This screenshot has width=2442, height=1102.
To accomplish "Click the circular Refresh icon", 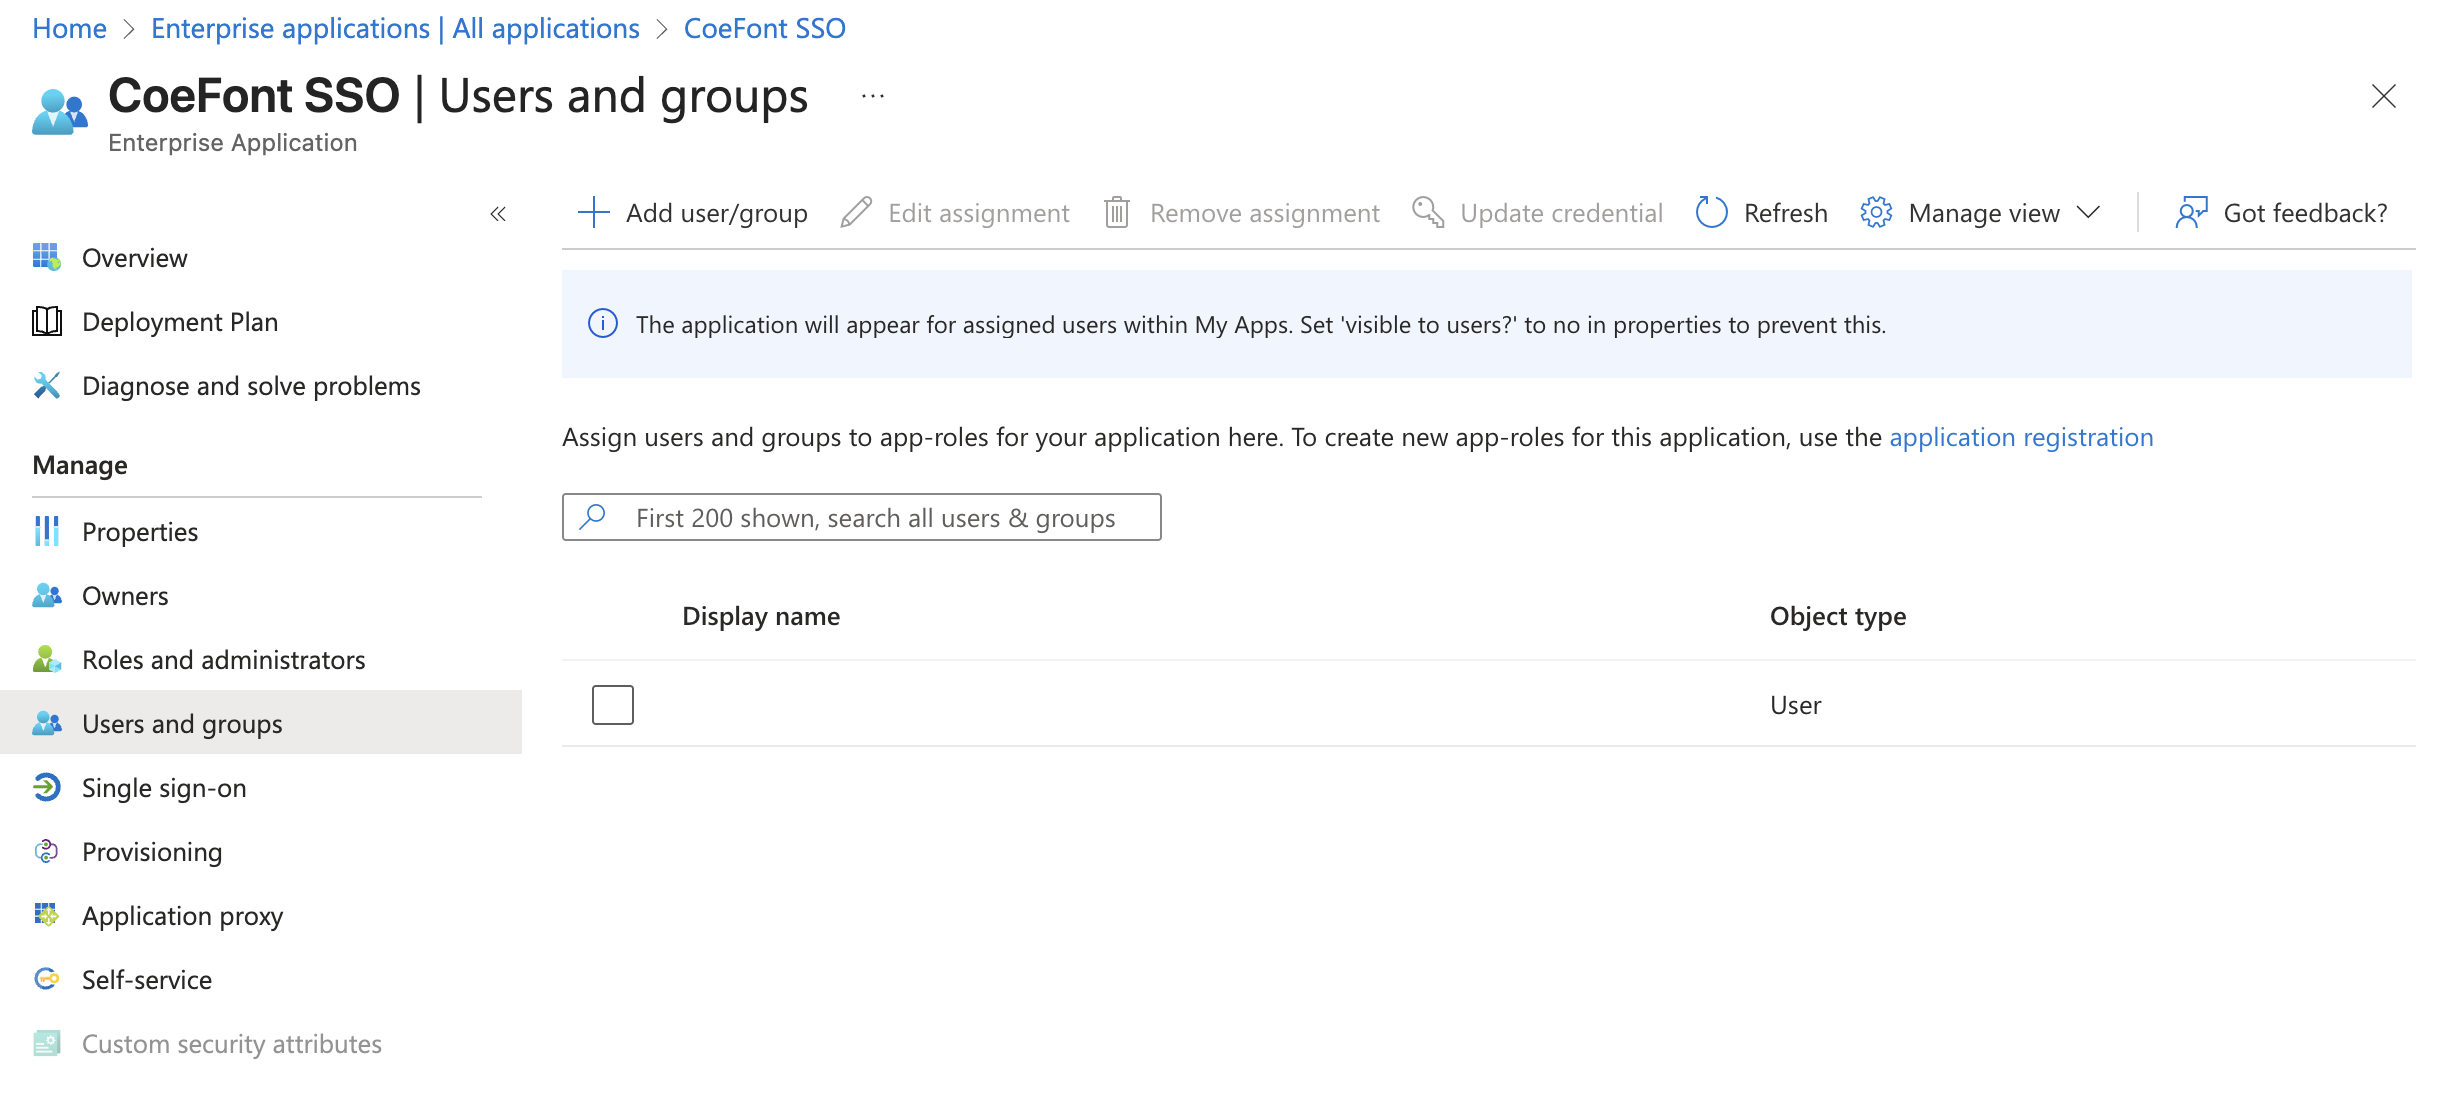I will [1712, 212].
